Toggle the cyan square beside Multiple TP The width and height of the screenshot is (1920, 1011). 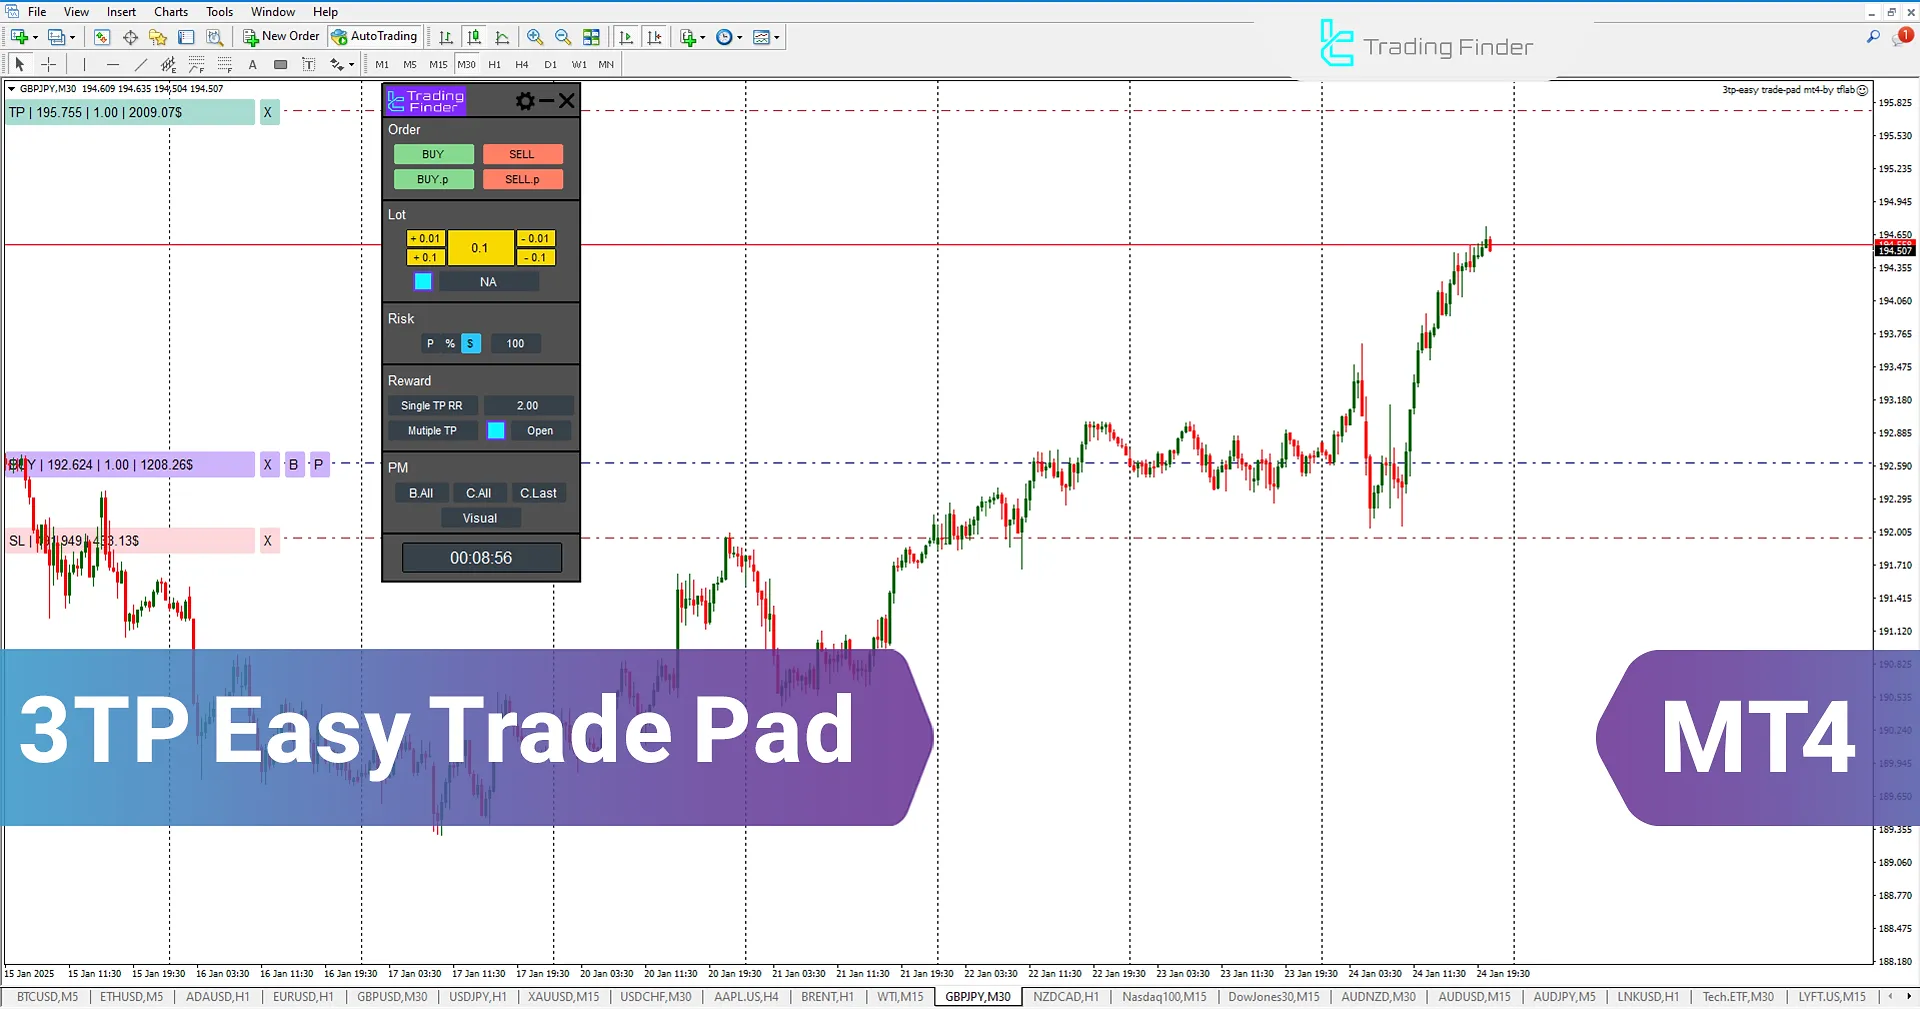496,431
